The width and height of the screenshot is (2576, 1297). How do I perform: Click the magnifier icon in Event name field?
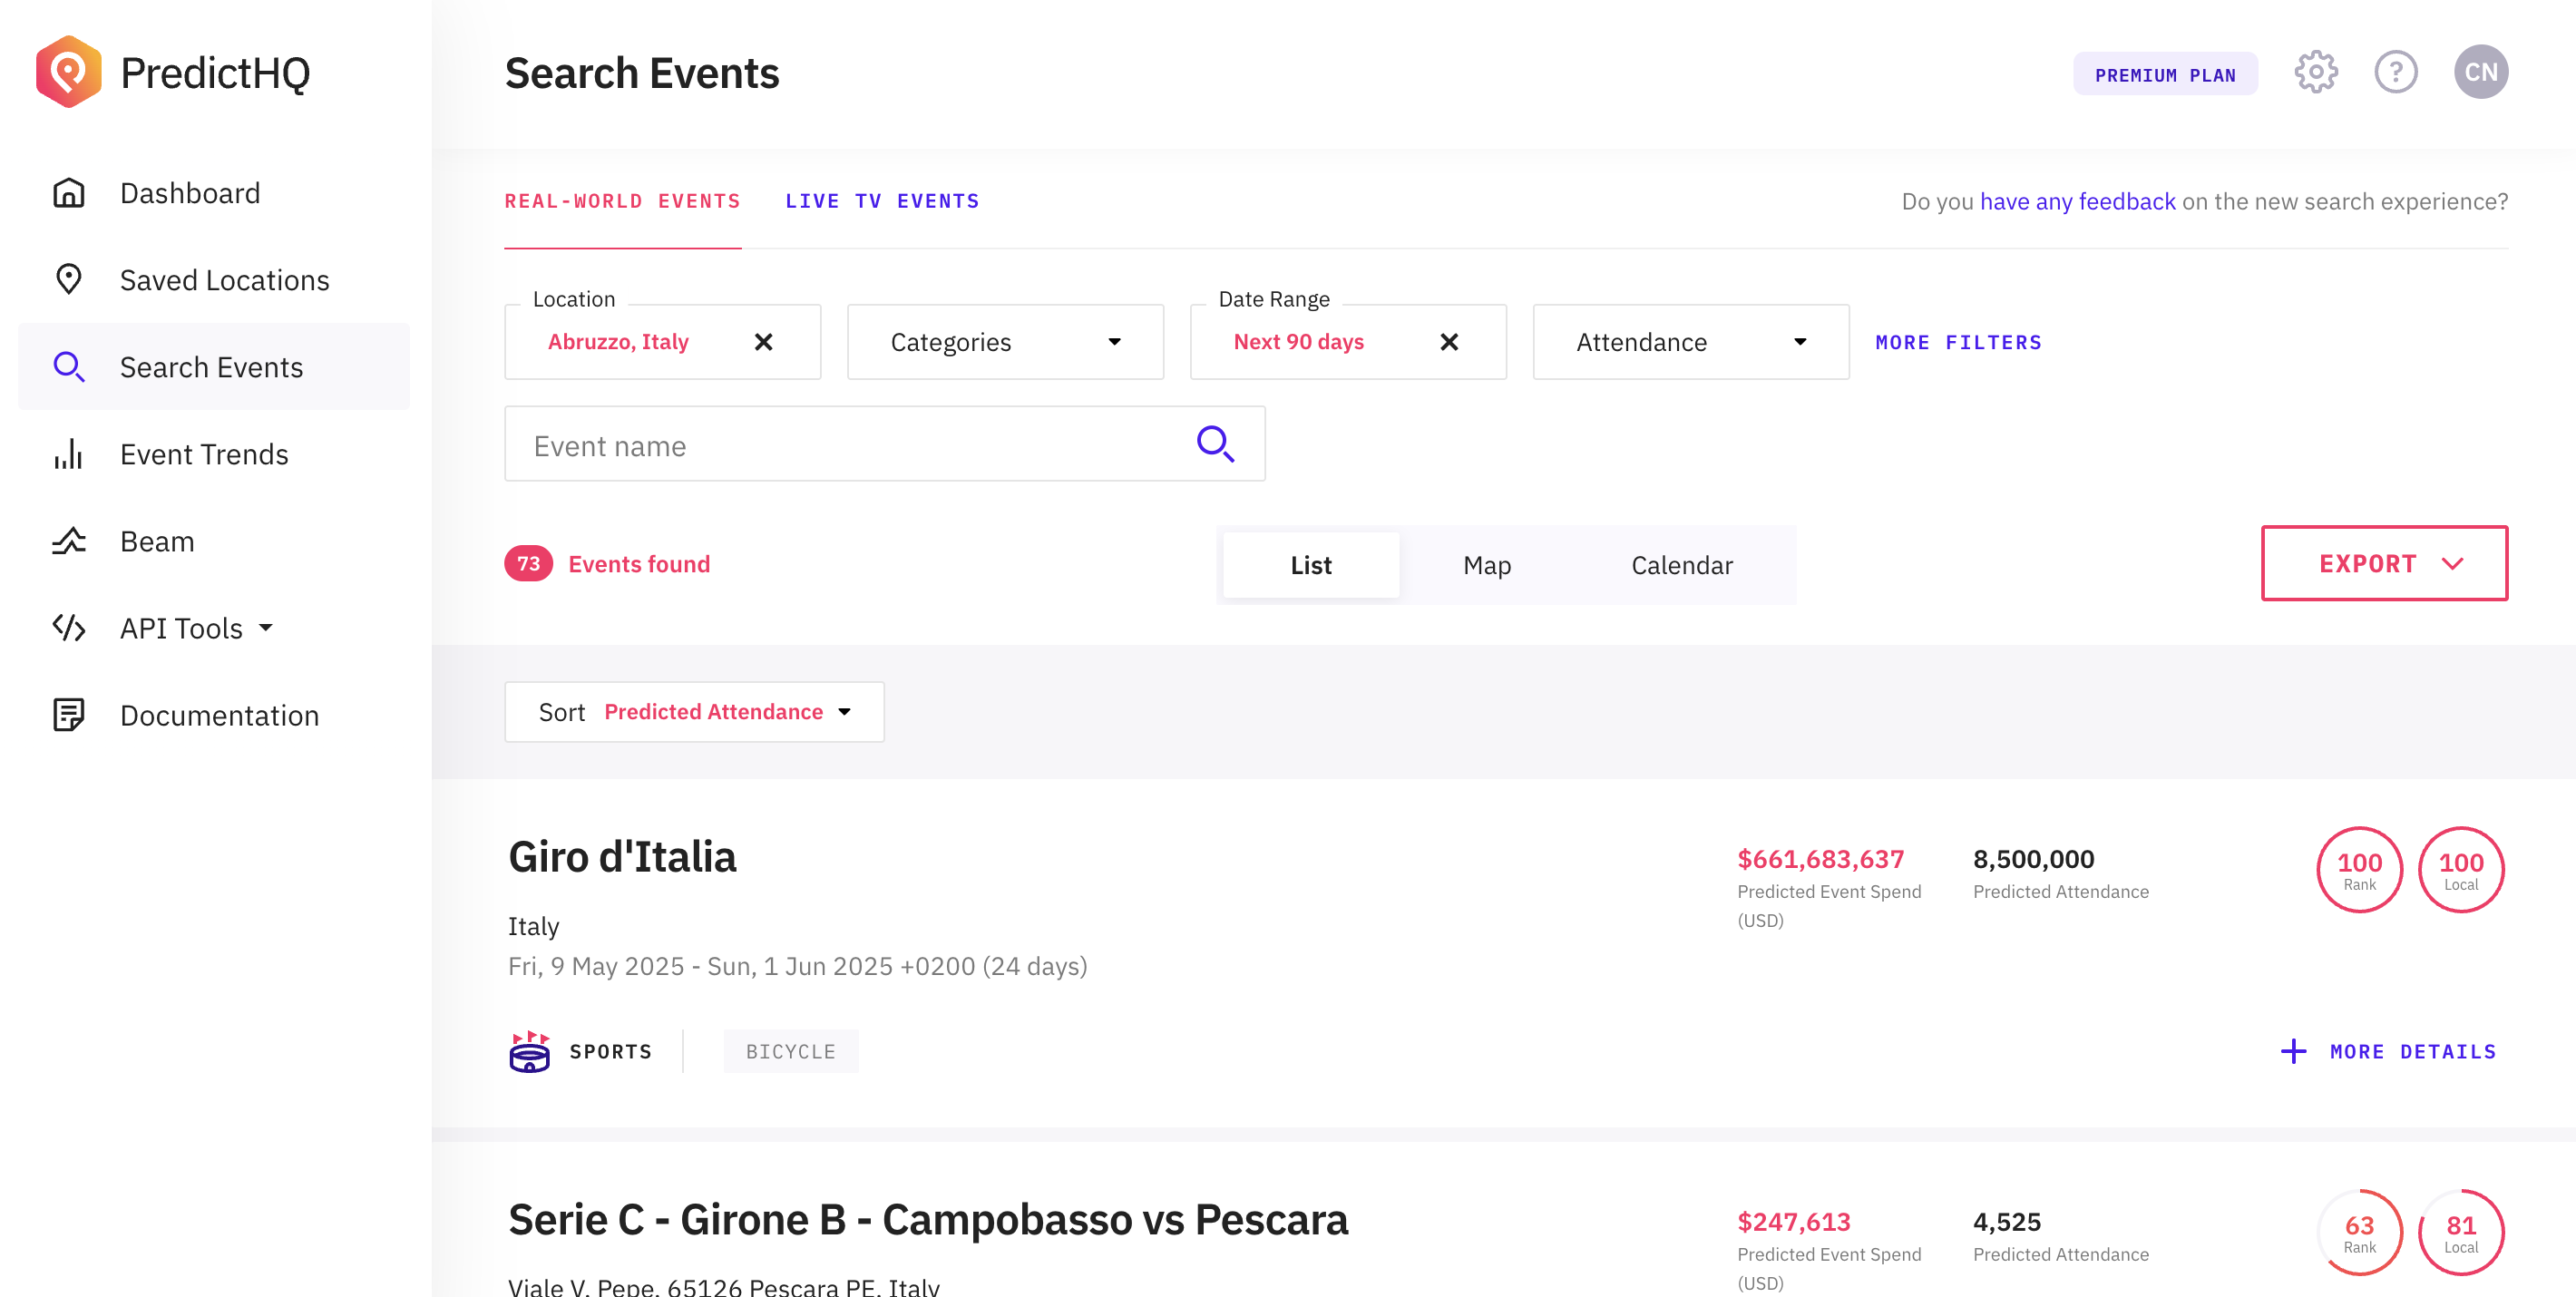[1215, 444]
